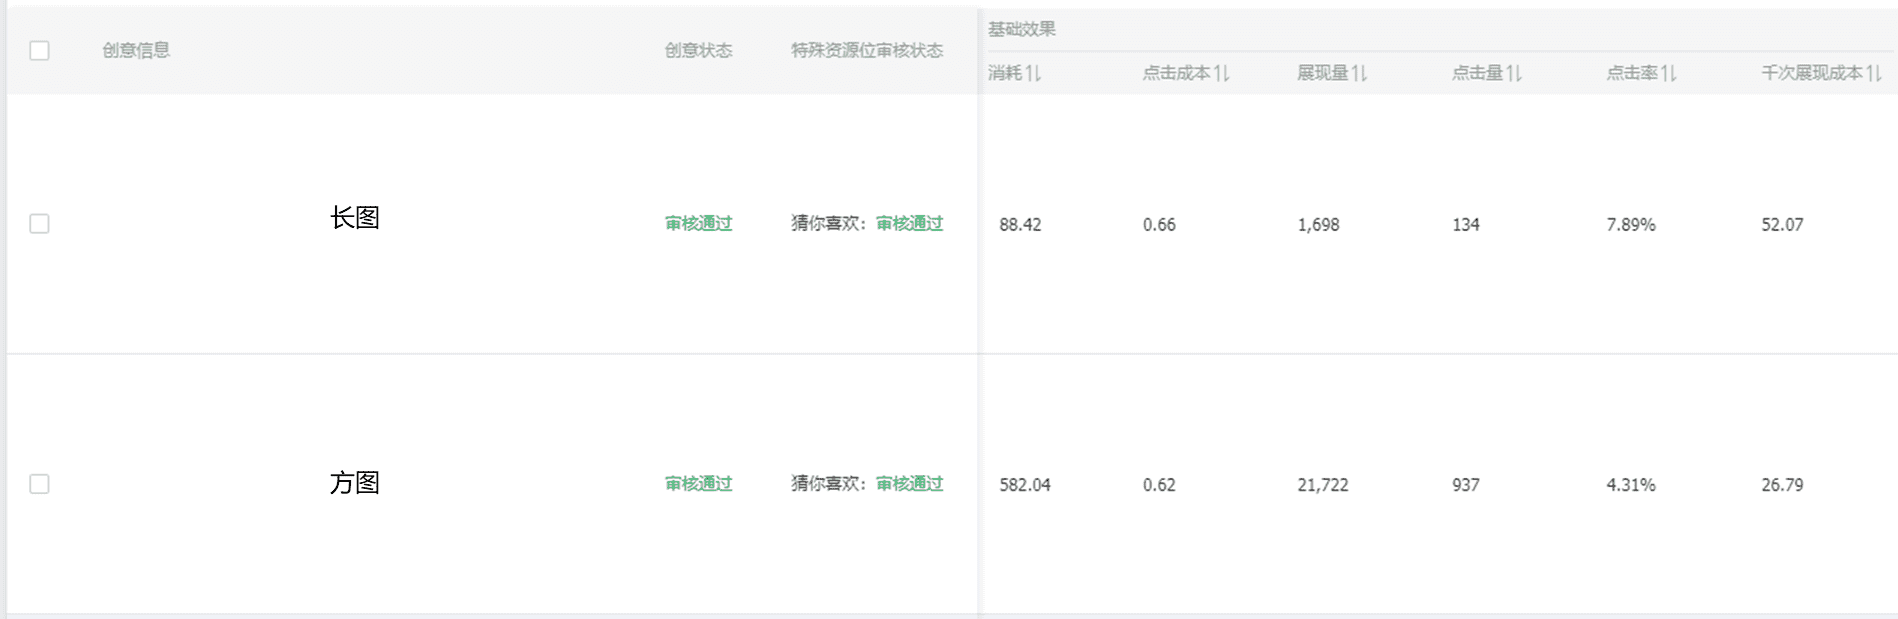Viewport: 1898px width, 619px height.
Task: Sort by 点击率 using its sort icon
Action: point(1669,73)
